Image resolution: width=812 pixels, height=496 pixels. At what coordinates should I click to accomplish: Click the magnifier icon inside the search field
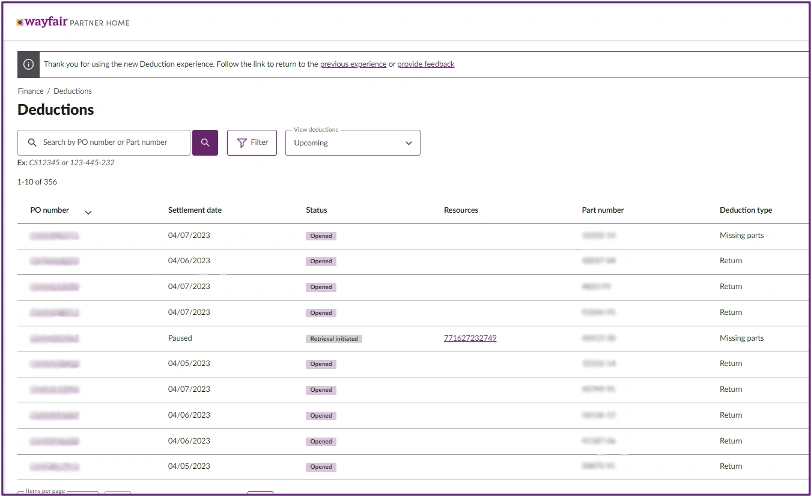(32, 142)
